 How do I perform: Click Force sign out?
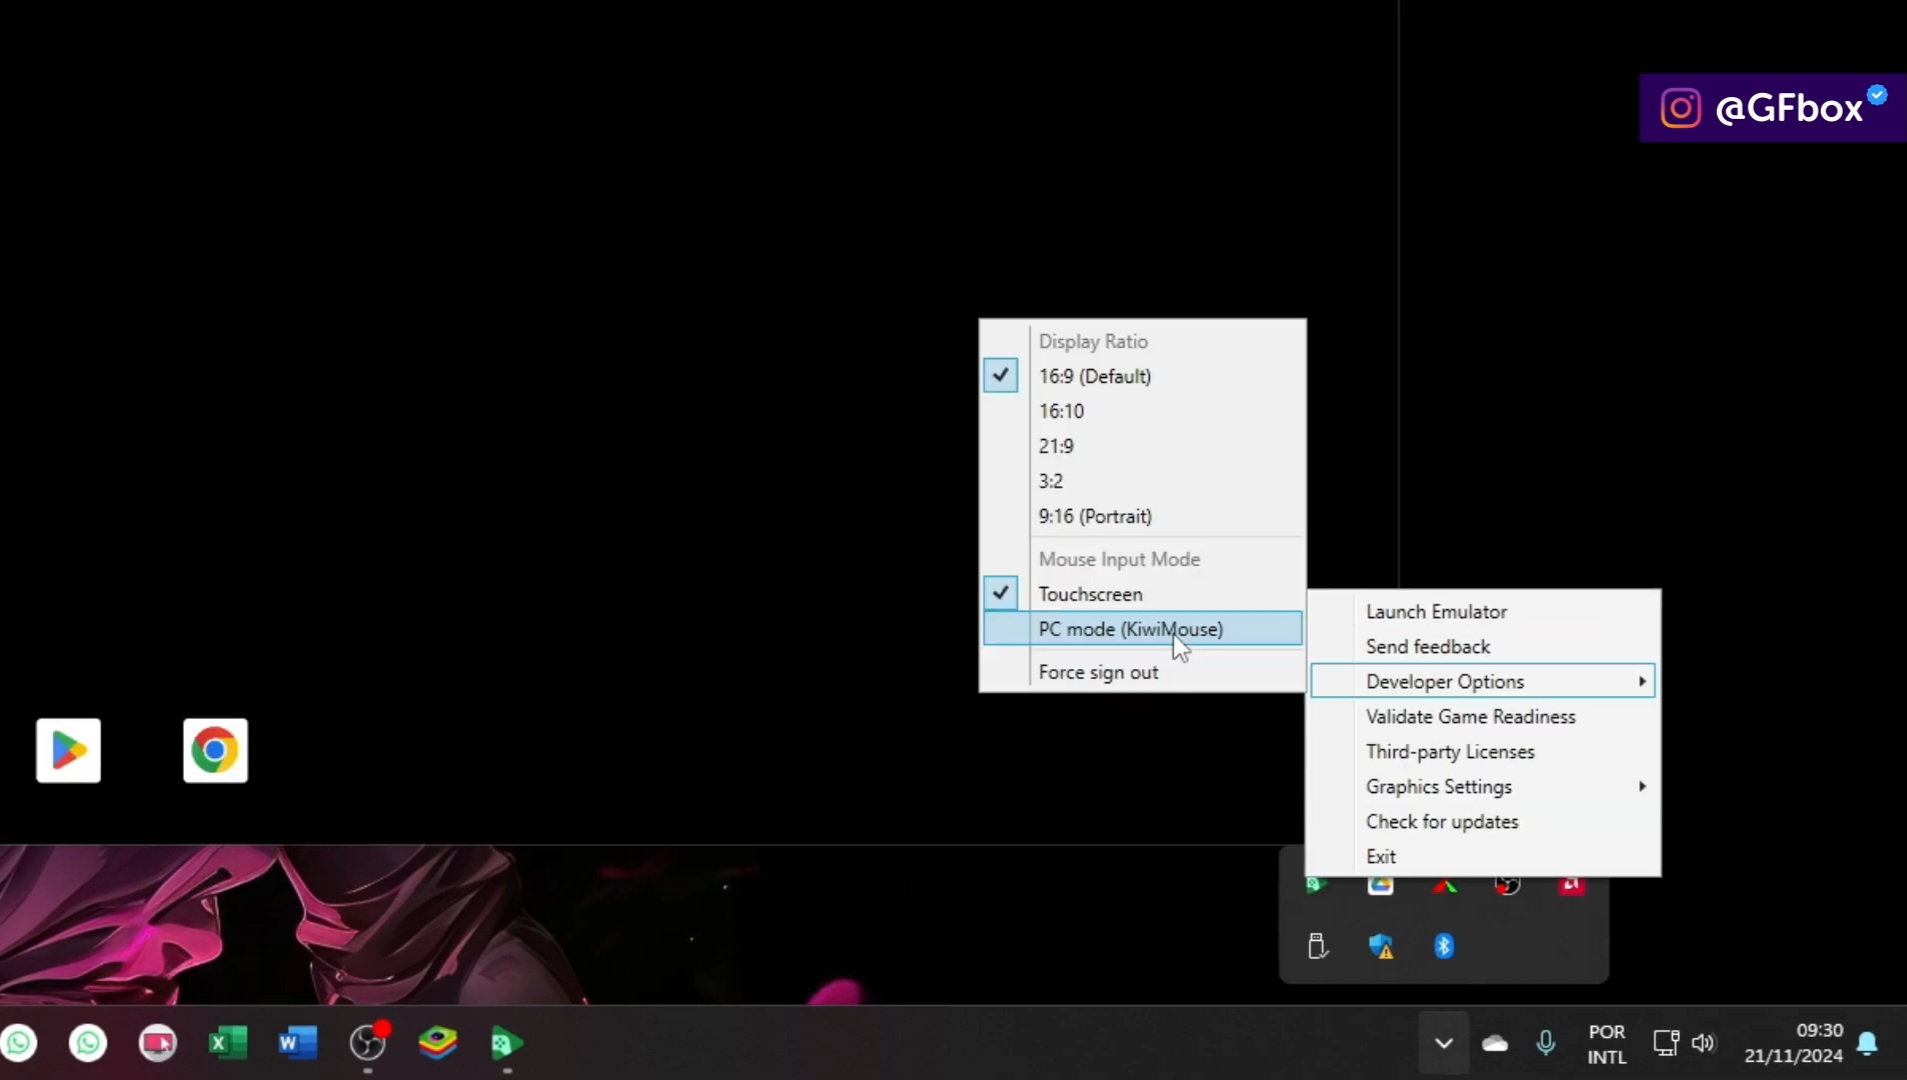[1098, 672]
